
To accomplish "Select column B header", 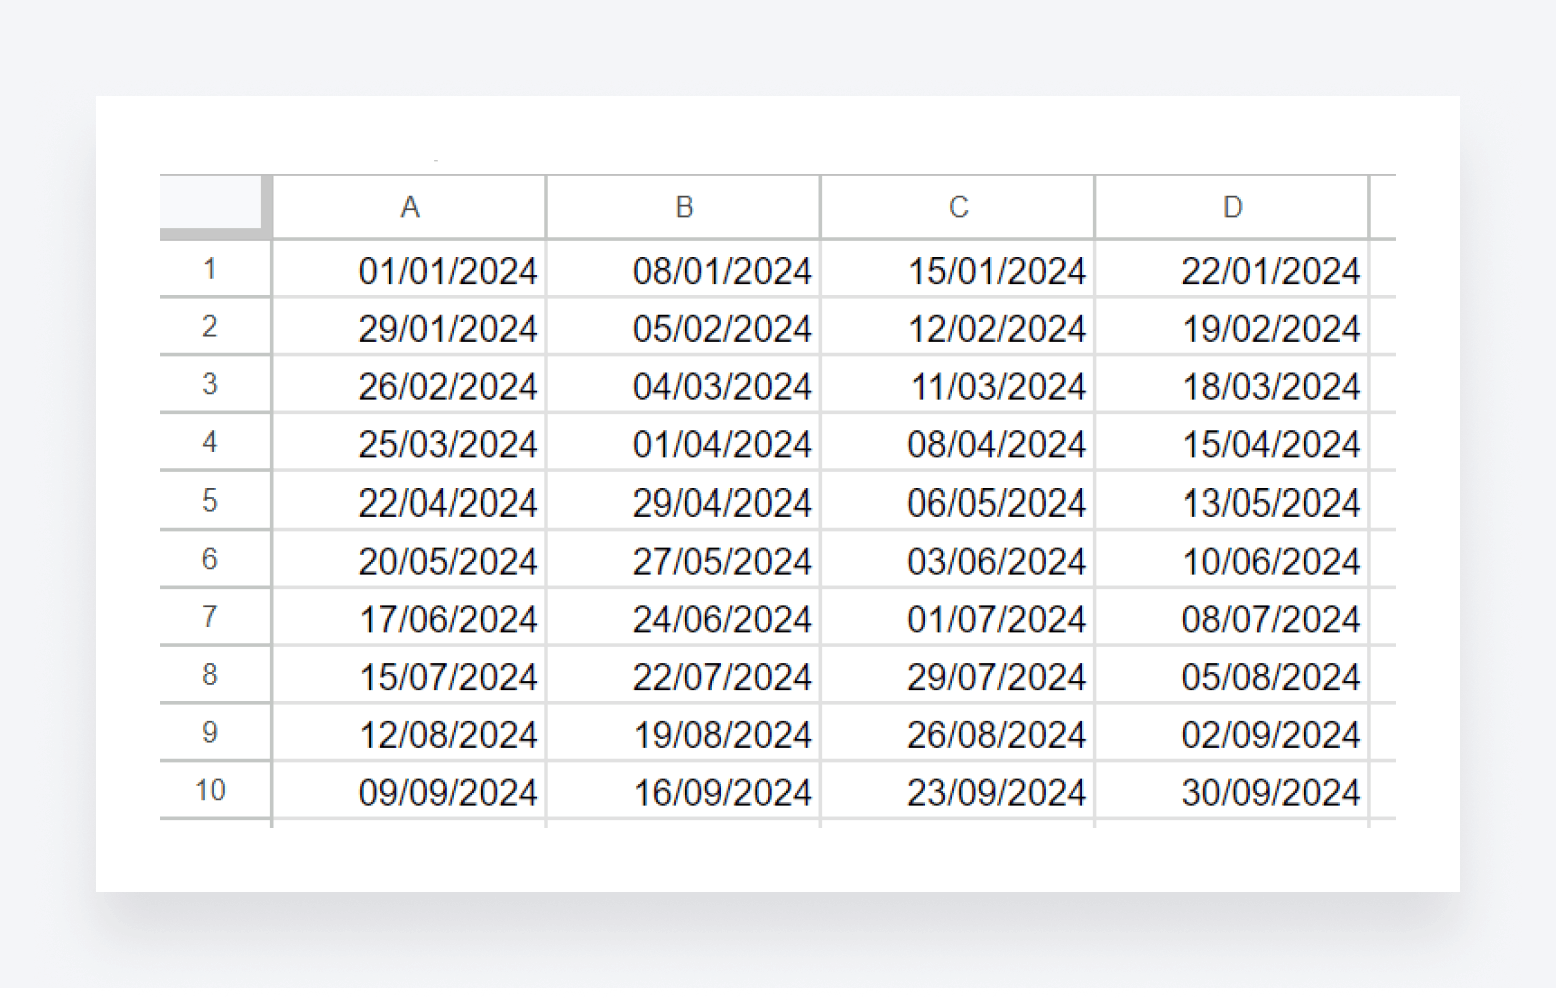I will [x=683, y=207].
